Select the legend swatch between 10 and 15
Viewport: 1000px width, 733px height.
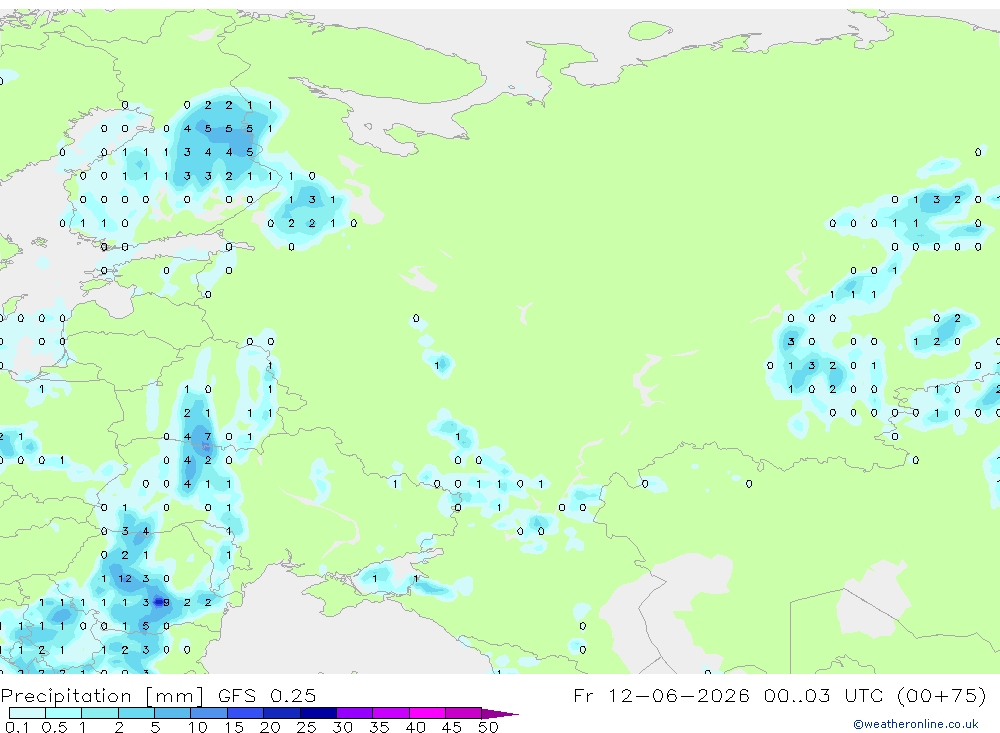209,713
